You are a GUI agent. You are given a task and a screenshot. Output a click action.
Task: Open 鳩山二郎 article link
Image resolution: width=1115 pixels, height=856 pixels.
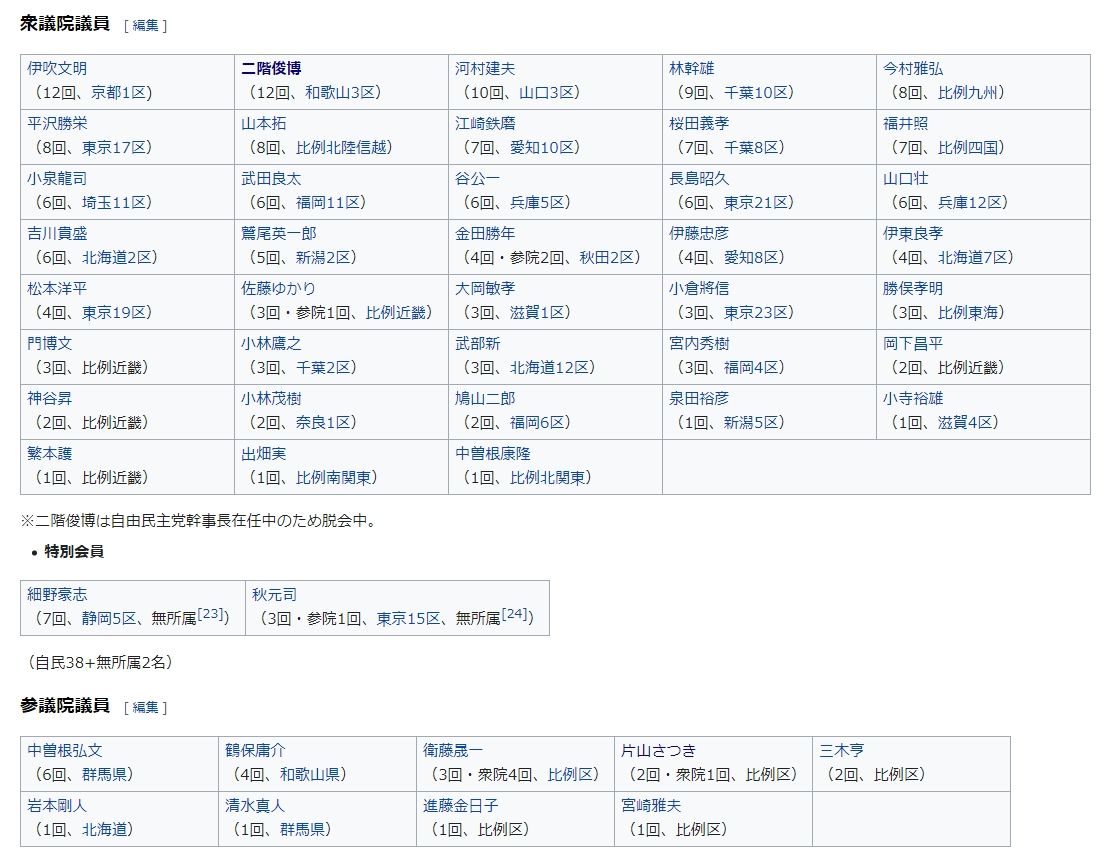[x=485, y=398]
